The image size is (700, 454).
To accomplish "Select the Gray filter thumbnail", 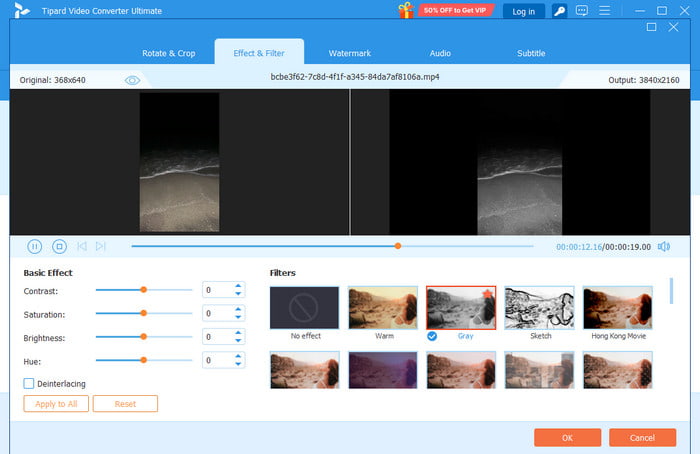I will coord(461,308).
